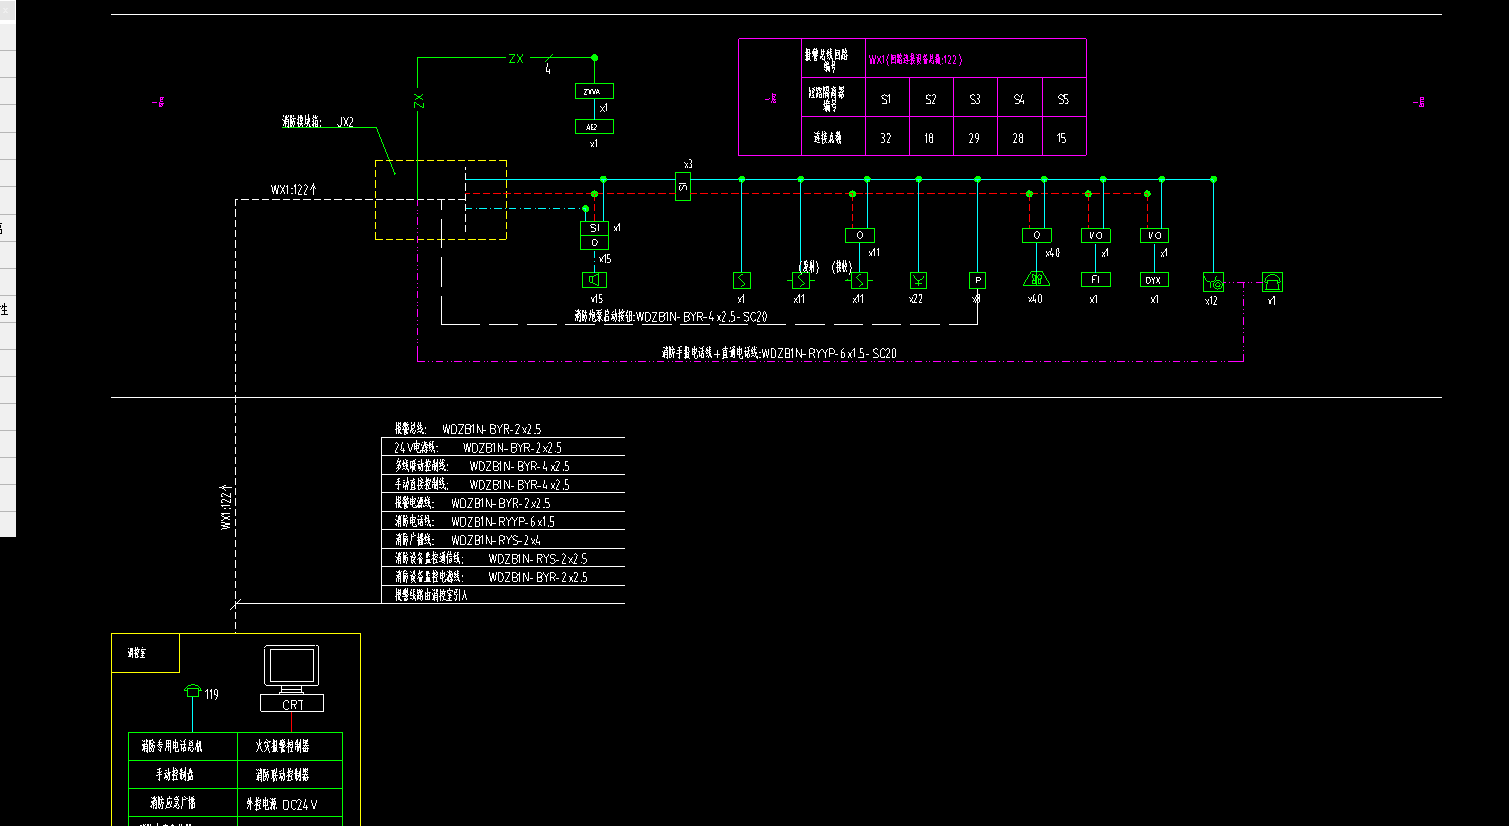Select the vertical 'WX1:122个' riser label
This screenshot has width=1509, height=826.
(226, 507)
